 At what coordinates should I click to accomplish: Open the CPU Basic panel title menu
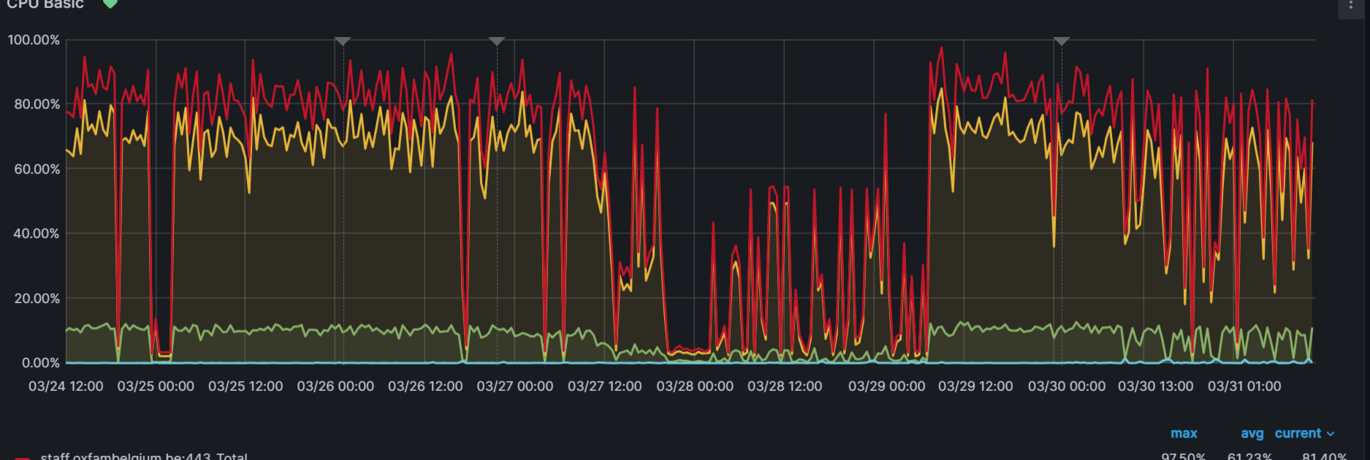[46, 4]
